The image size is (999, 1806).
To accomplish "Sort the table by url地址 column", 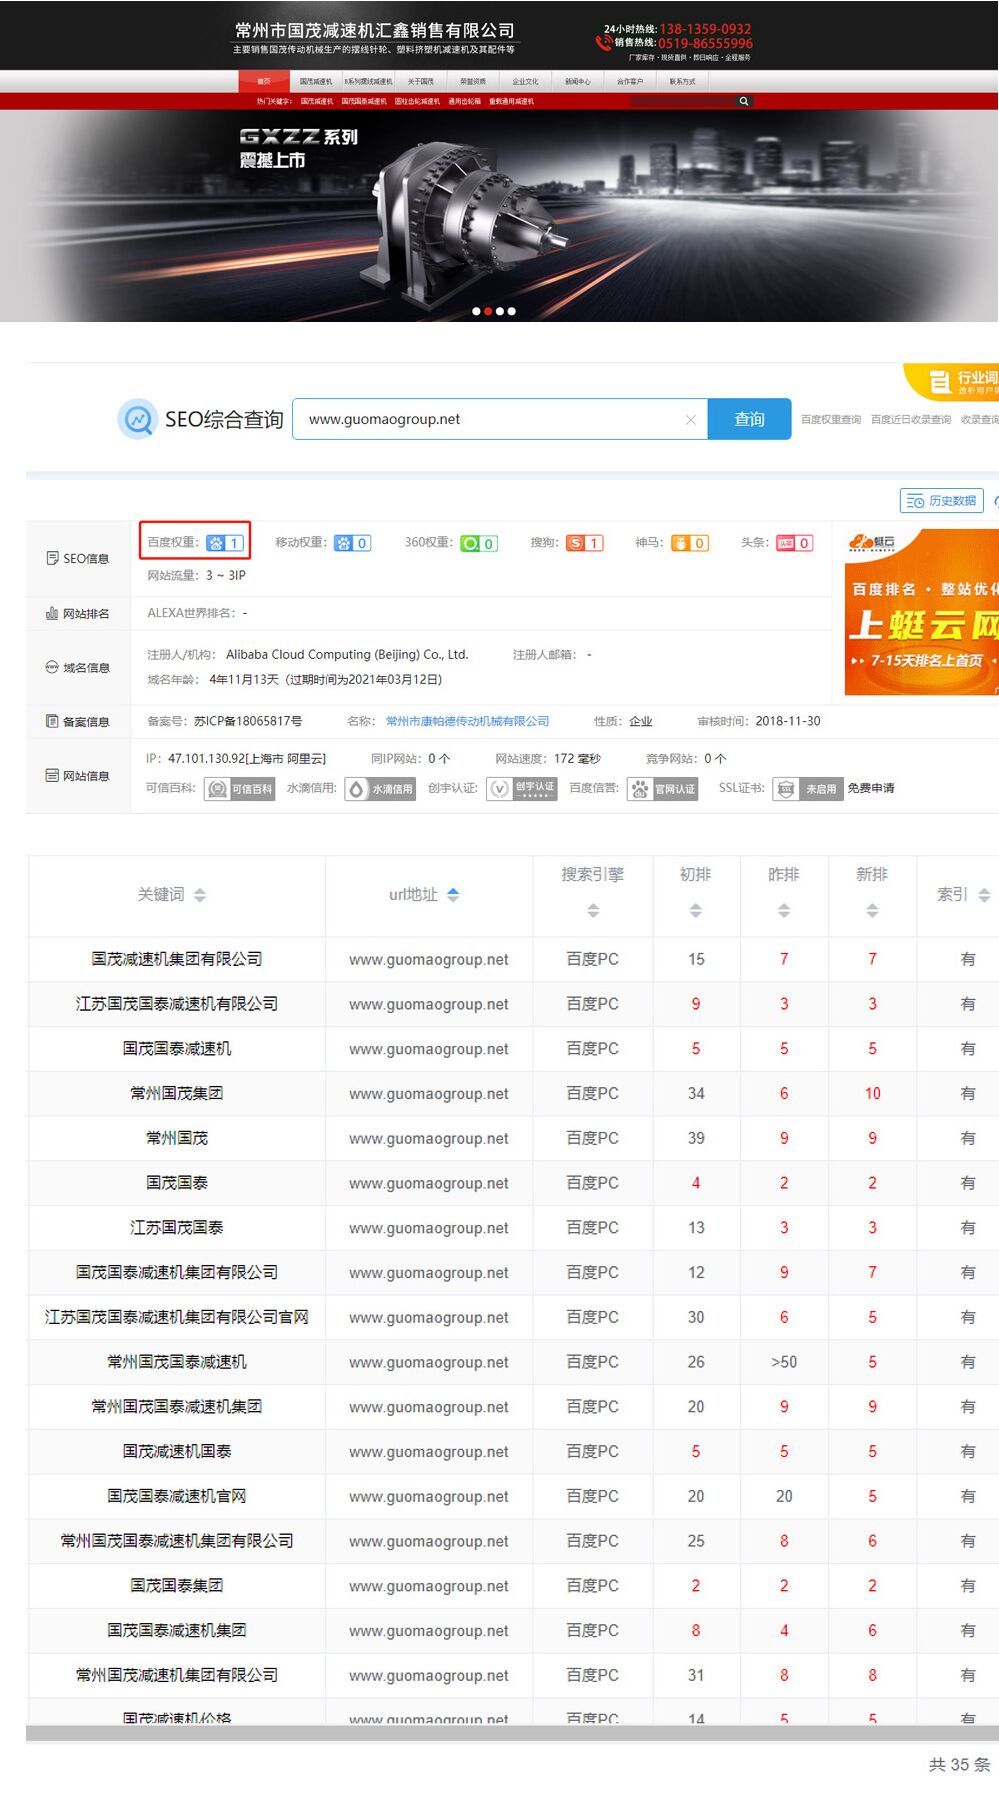I will click(x=453, y=895).
